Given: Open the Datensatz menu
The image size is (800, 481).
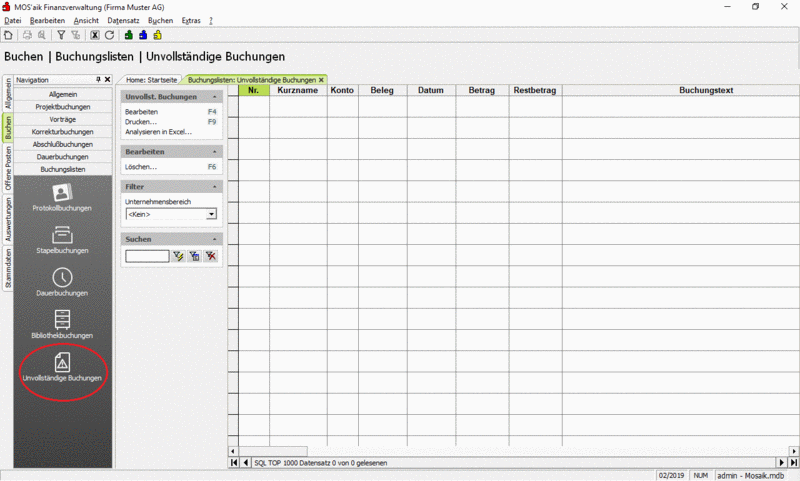Looking at the screenshot, I should point(123,20).
